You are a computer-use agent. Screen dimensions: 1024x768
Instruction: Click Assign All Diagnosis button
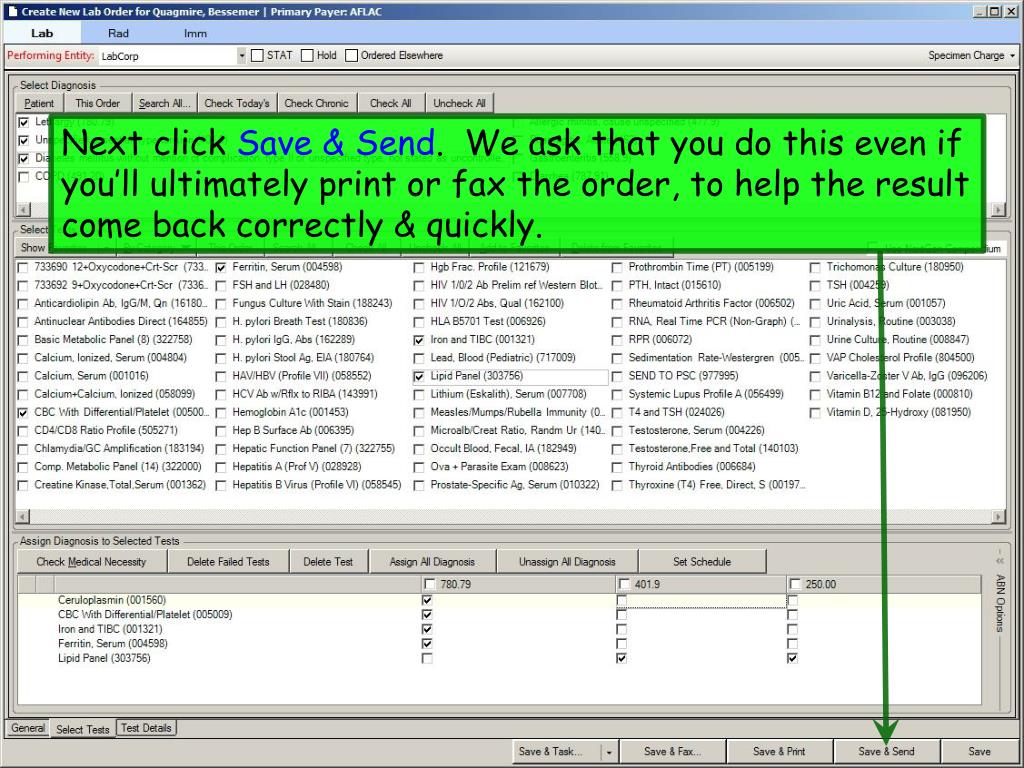[x=432, y=562]
